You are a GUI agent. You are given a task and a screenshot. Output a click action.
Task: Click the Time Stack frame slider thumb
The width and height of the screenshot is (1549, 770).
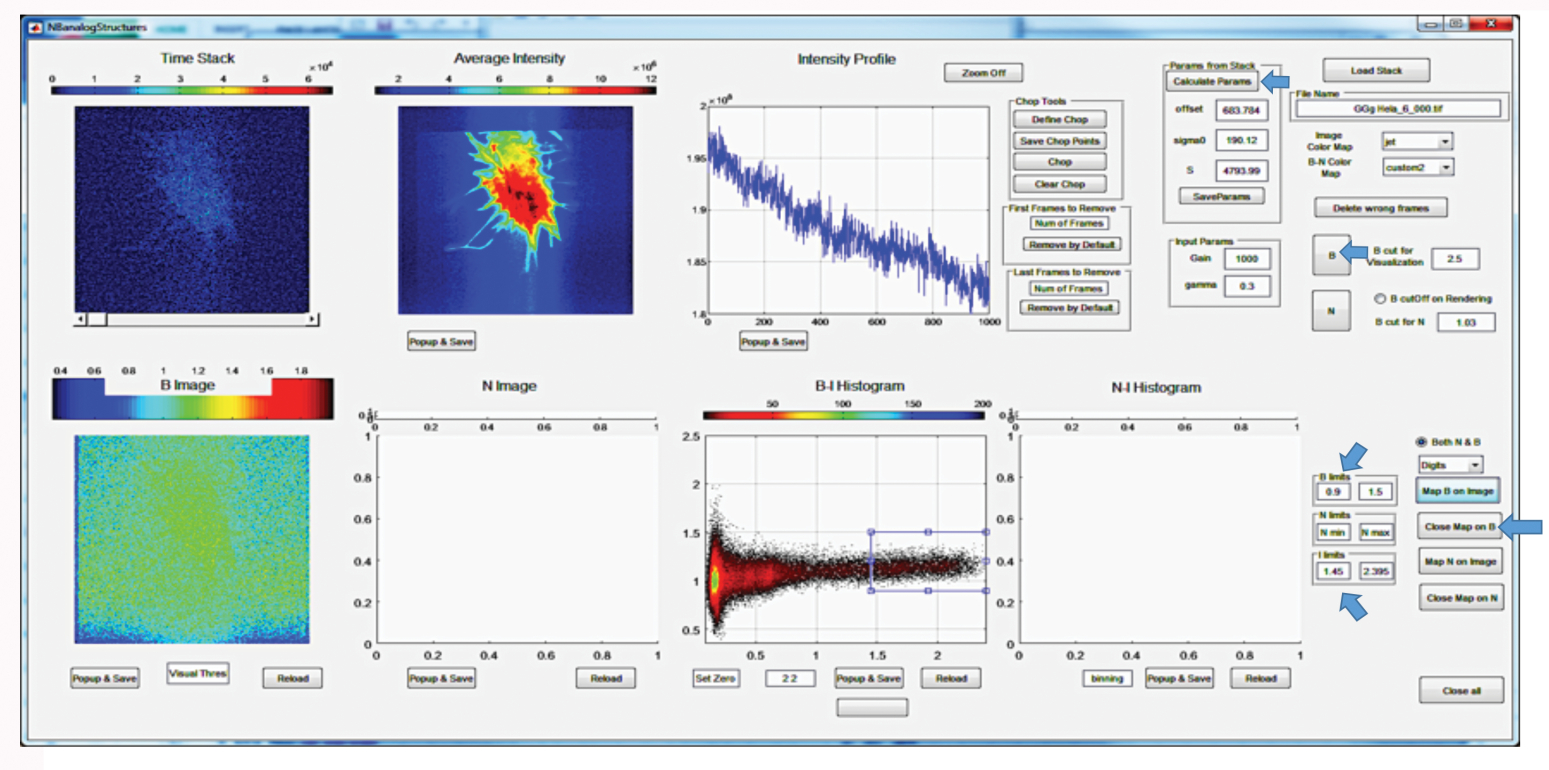pyautogui.click(x=97, y=319)
